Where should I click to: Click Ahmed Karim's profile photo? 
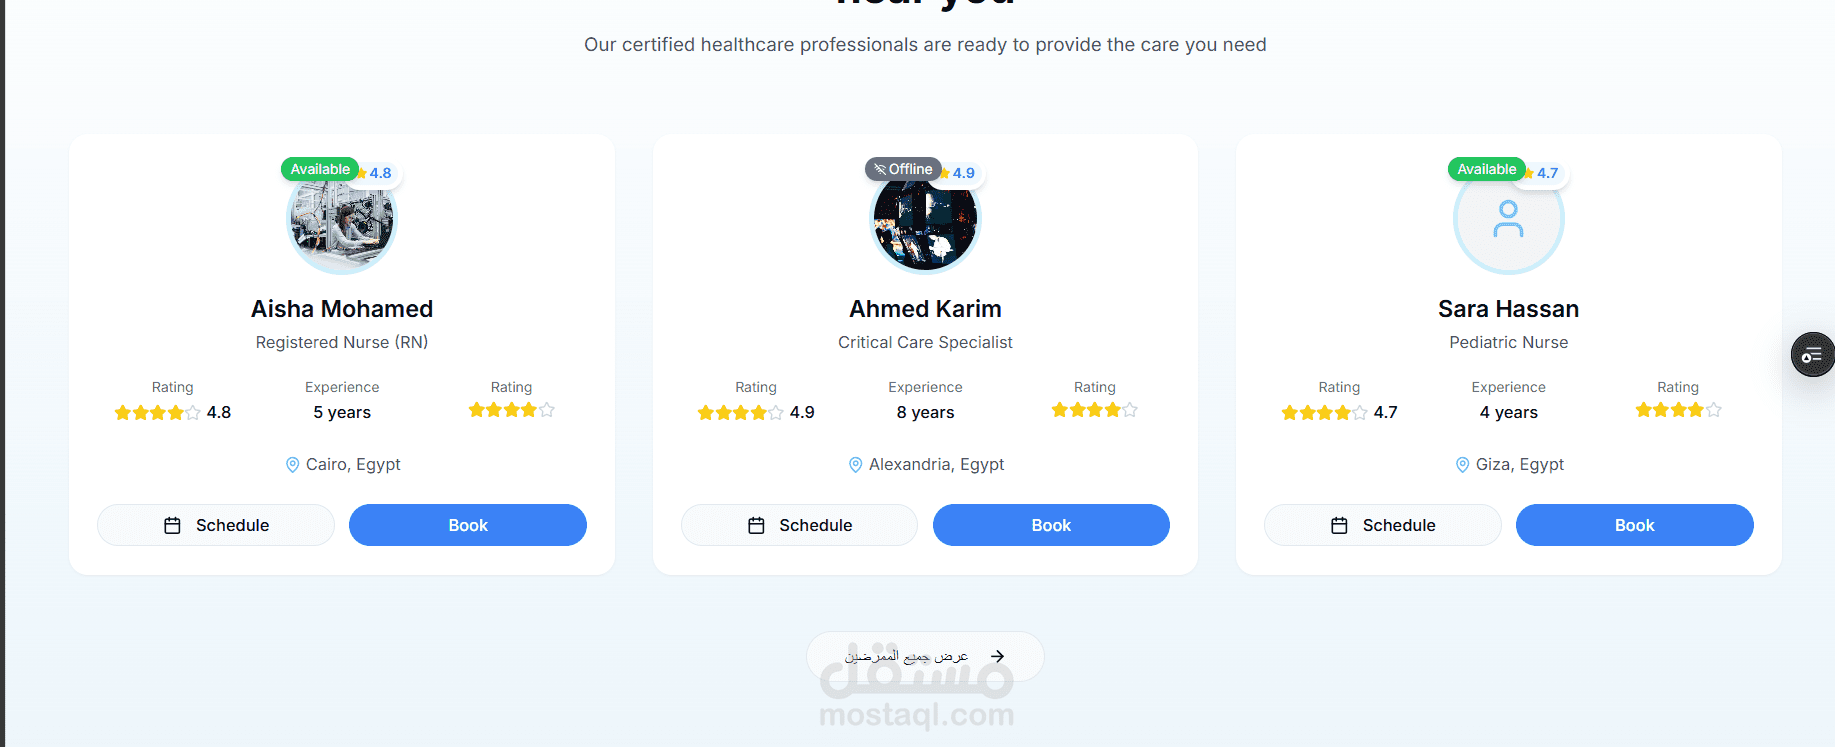(925, 219)
